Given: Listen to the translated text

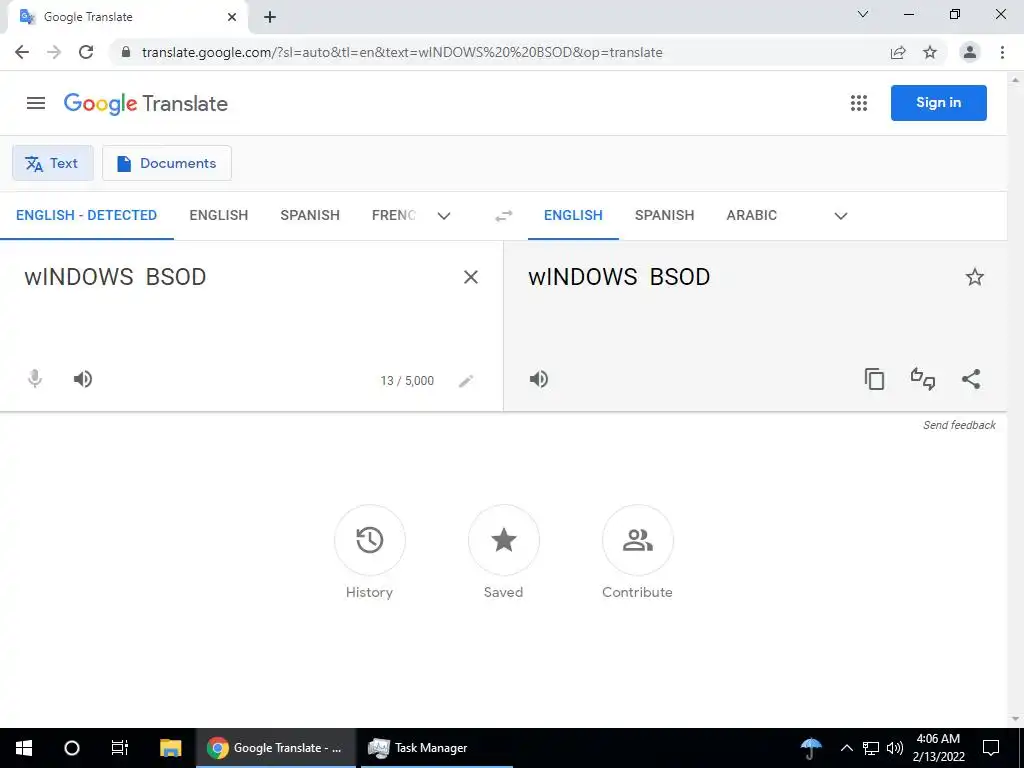Looking at the screenshot, I should point(539,379).
